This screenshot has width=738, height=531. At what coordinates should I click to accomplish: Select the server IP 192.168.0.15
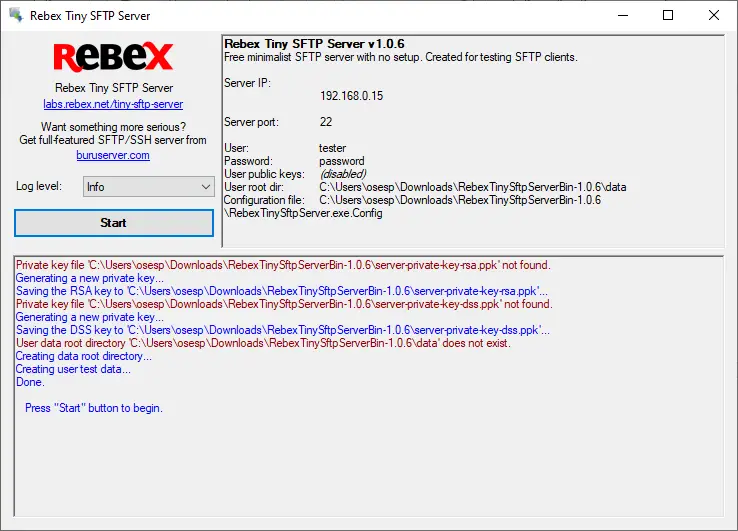[x=352, y=96]
